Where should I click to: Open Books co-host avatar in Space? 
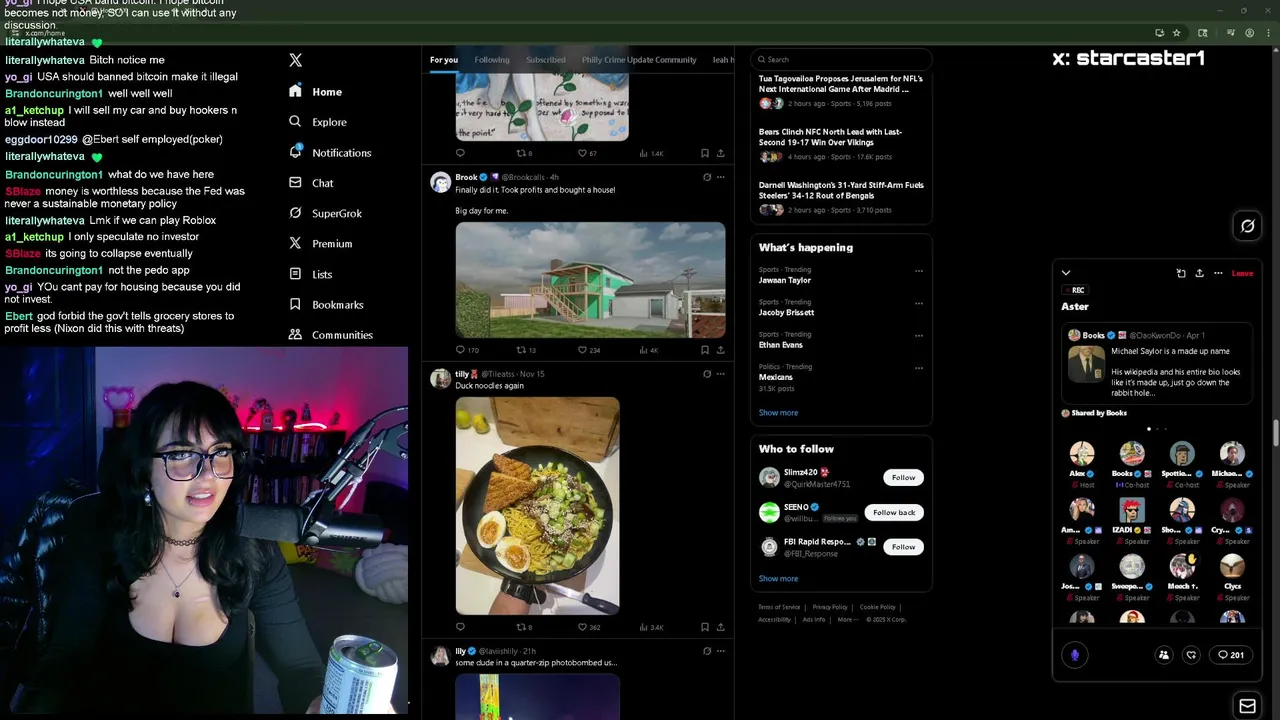[1132, 454]
